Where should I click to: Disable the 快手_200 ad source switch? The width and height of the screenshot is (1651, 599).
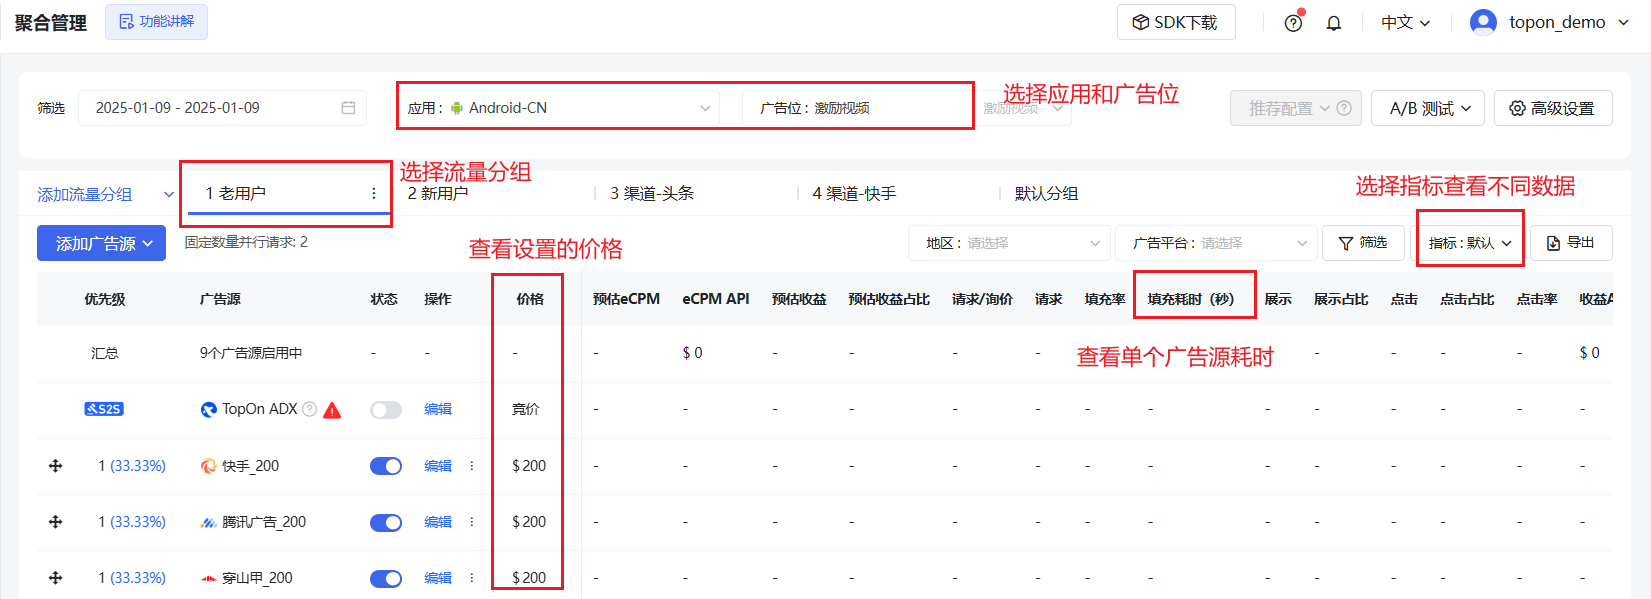tap(386, 466)
